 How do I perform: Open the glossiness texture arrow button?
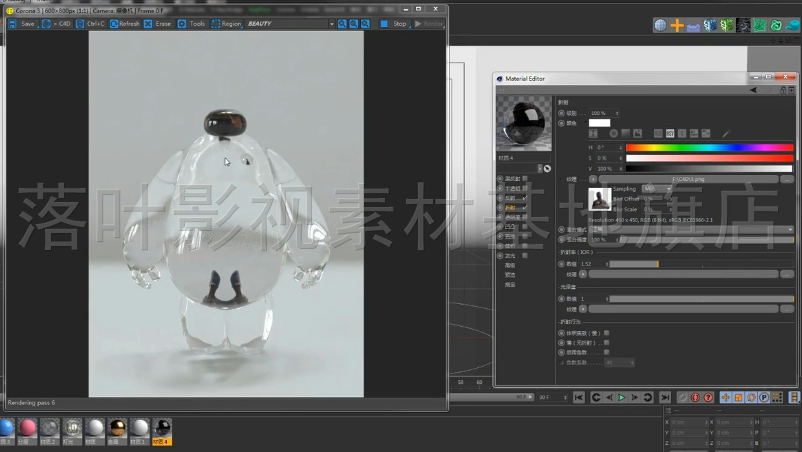point(583,309)
